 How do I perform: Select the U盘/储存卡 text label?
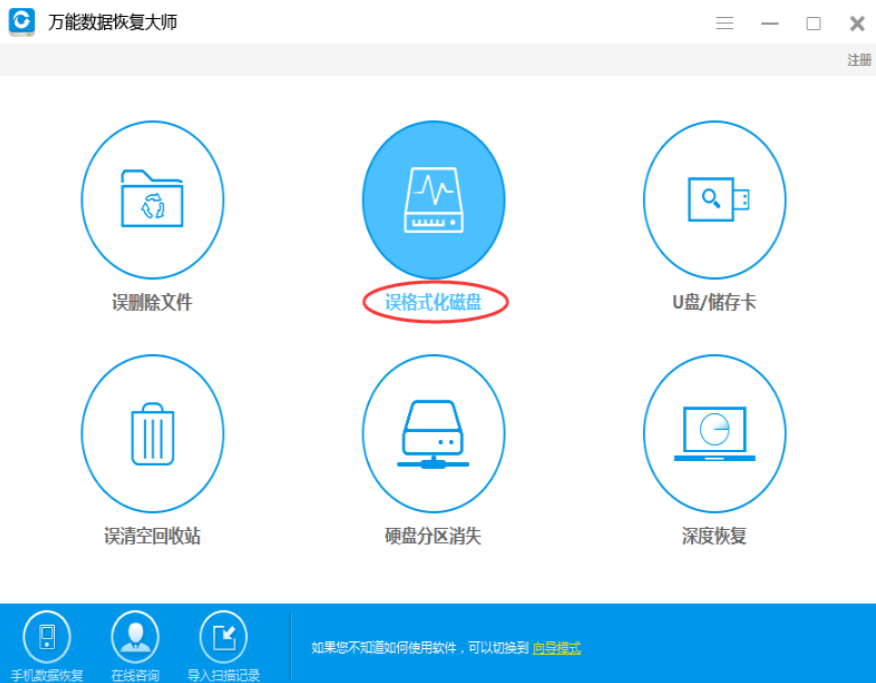point(714,303)
